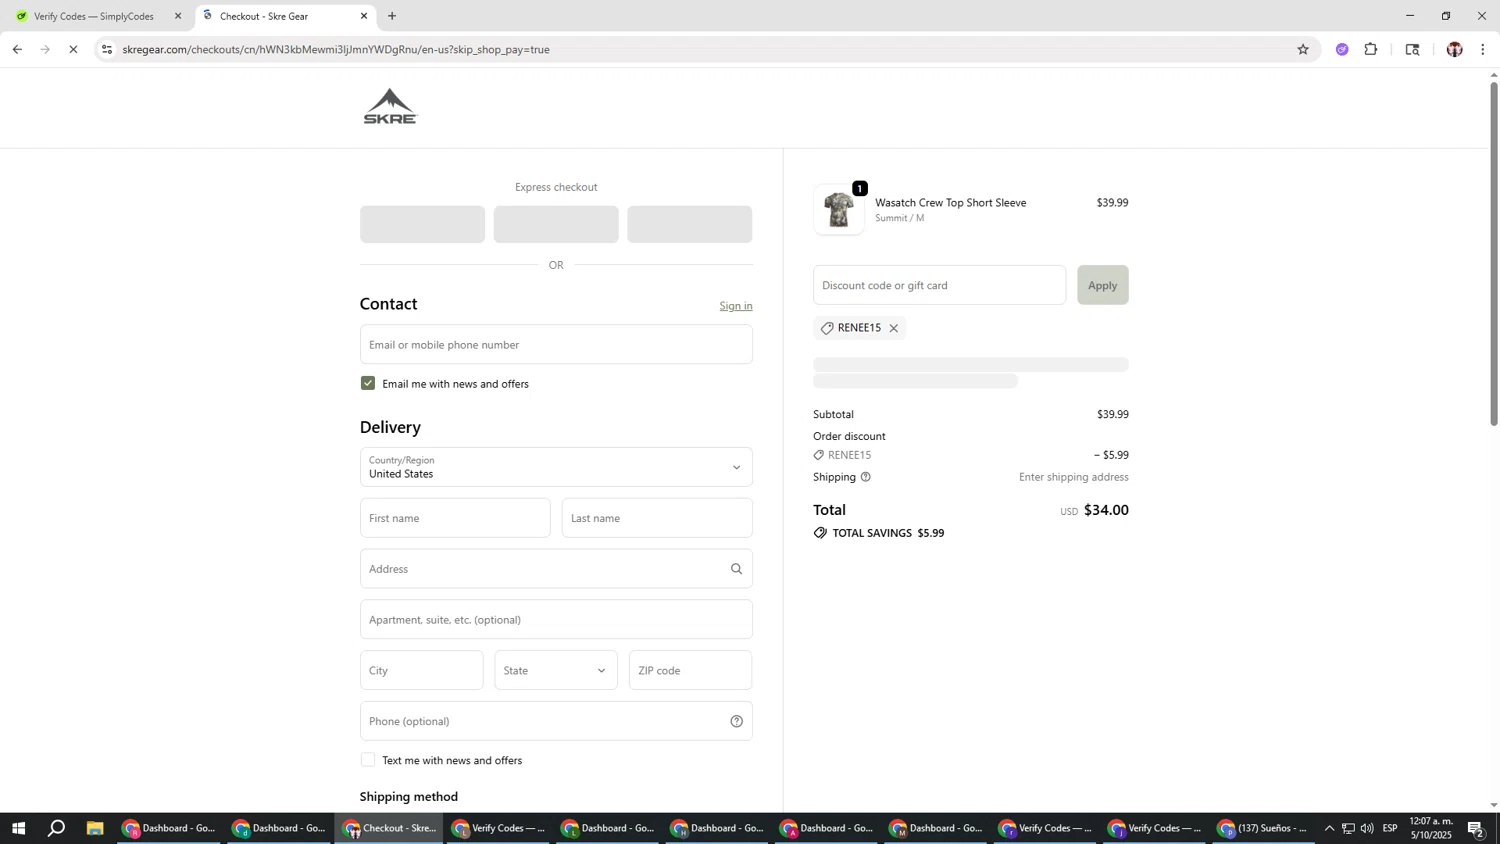Click the shipping info question icon
Viewport: 1500px width, 844px height.
866,477
